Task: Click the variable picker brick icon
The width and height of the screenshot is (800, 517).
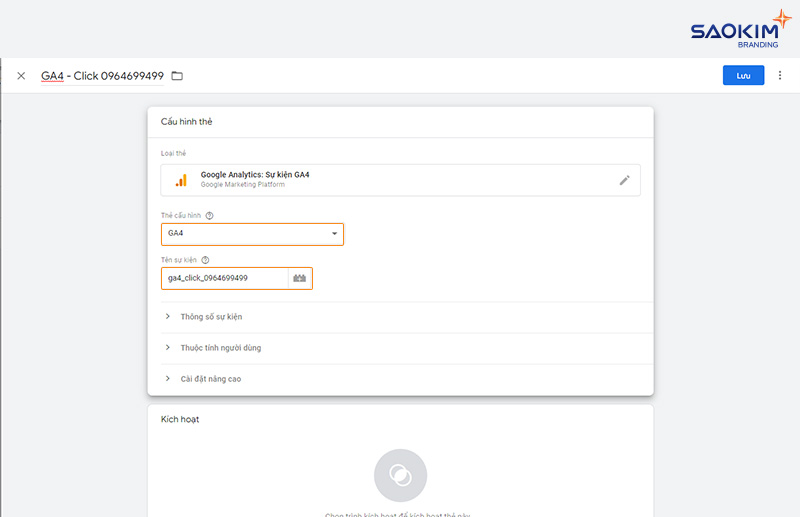Action: 299,278
